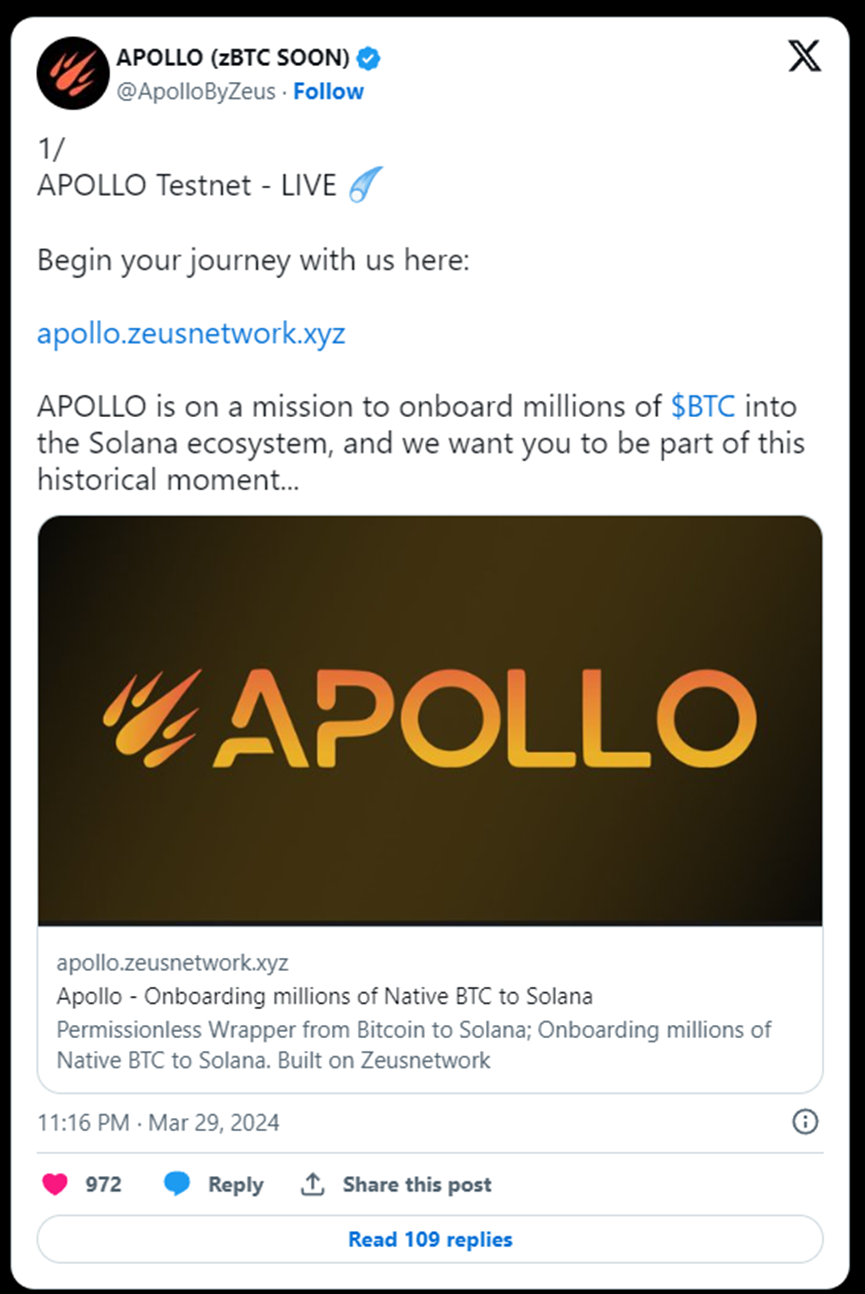Click the share upload arrow icon
The image size is (865, 1294).
[x=313, y=1184]
